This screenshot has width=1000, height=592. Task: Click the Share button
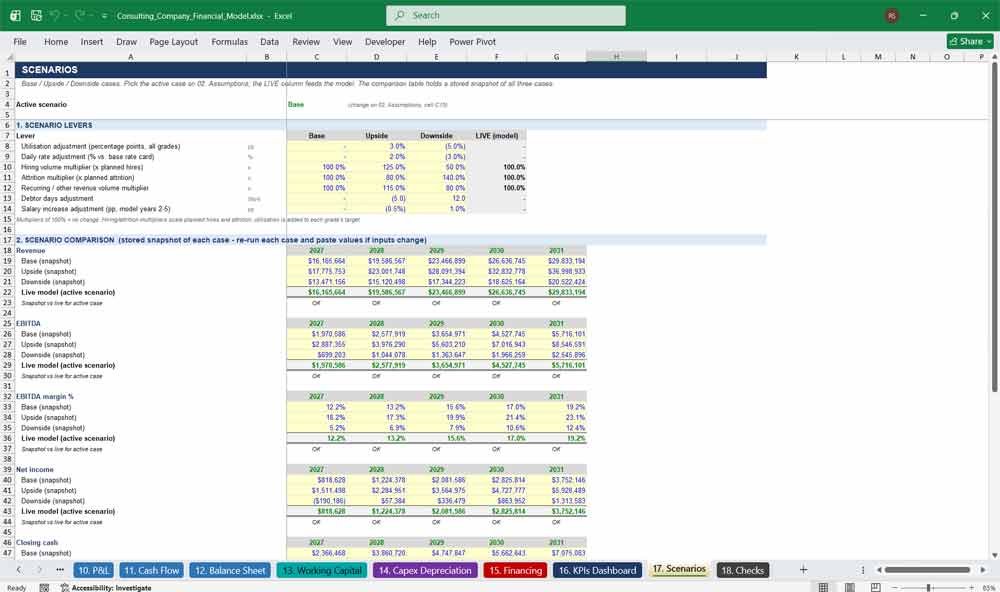[x=970, y=41]
